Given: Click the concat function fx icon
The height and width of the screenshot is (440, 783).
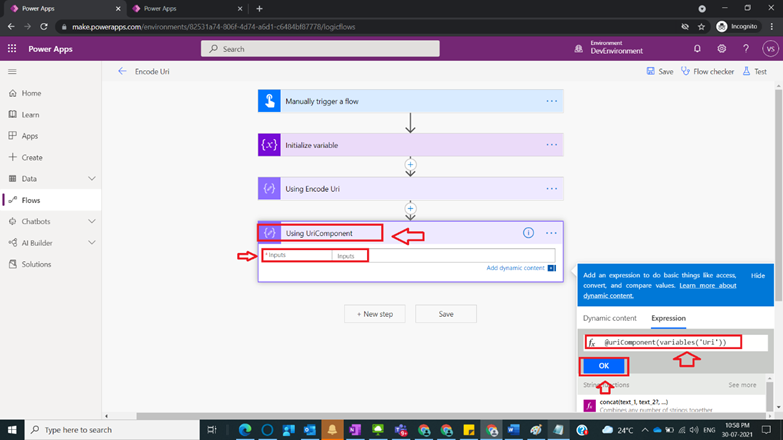Looking at the screenshot, I should [x=590, y=405].
